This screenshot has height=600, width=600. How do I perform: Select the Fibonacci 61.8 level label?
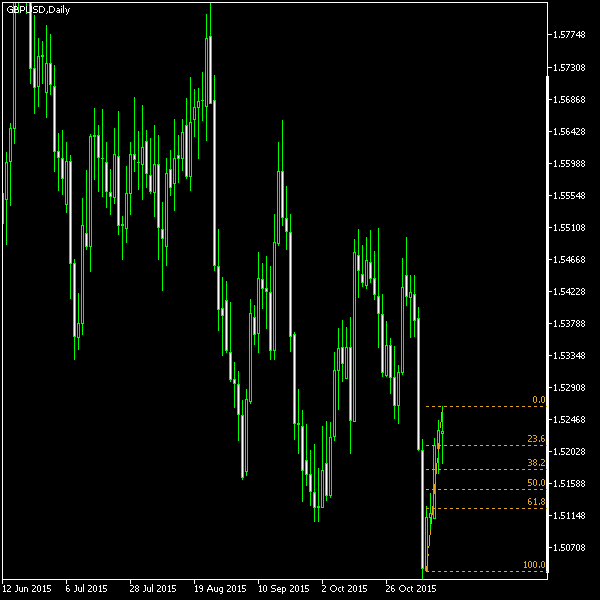pyautogui.click(x=536, y=502)
